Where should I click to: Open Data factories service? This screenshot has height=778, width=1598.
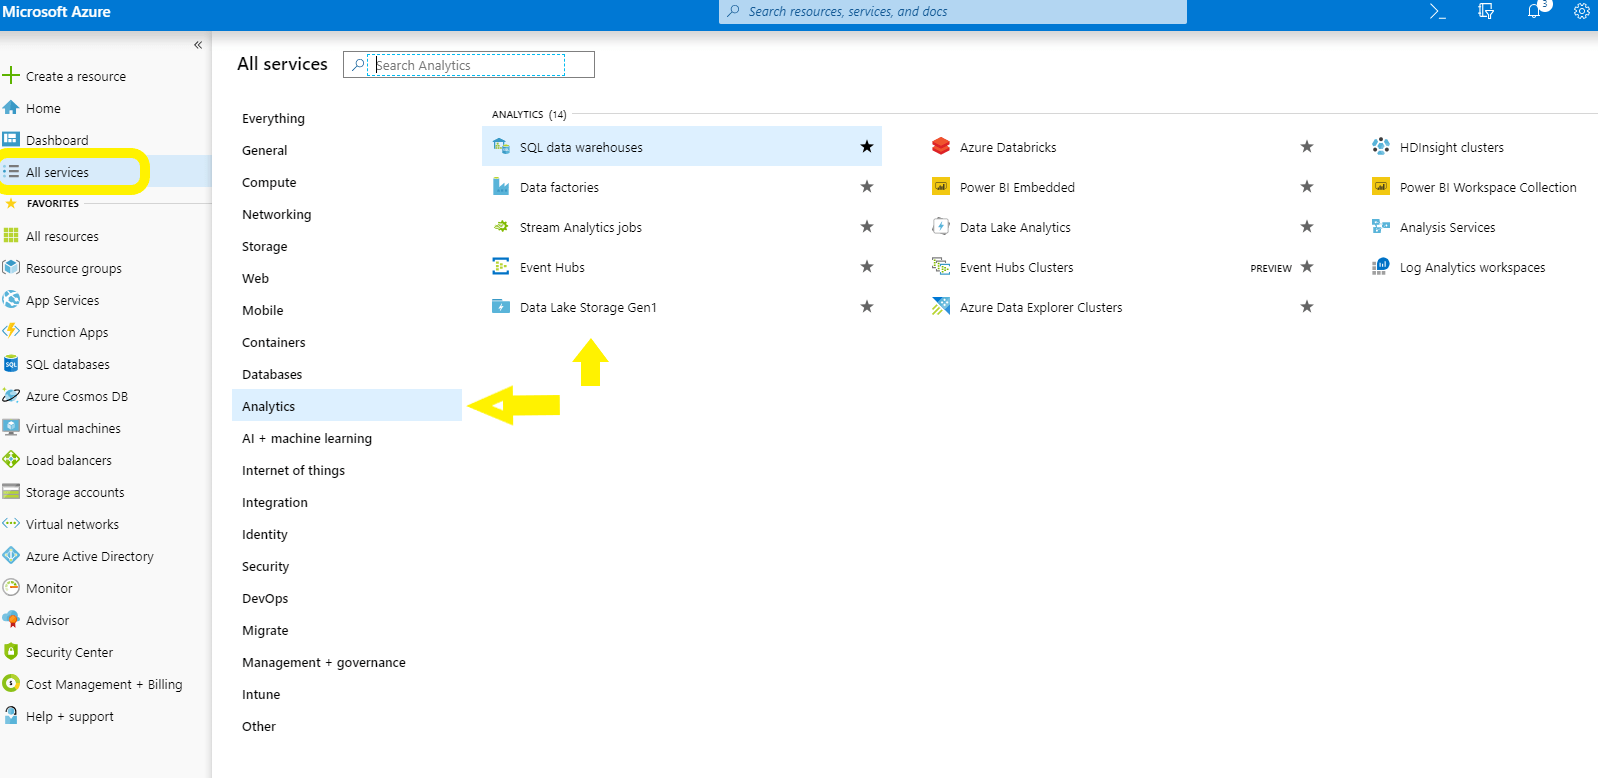pos(559,187)
